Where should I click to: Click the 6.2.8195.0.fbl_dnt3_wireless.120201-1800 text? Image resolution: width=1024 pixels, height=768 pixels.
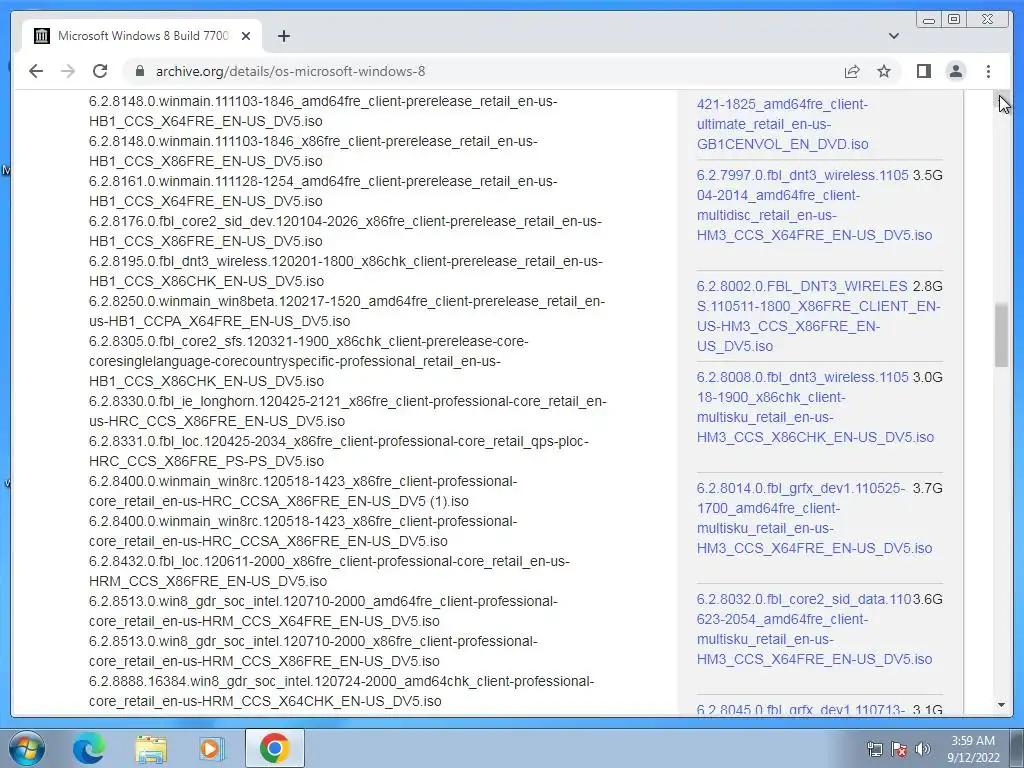pos(345,271)
